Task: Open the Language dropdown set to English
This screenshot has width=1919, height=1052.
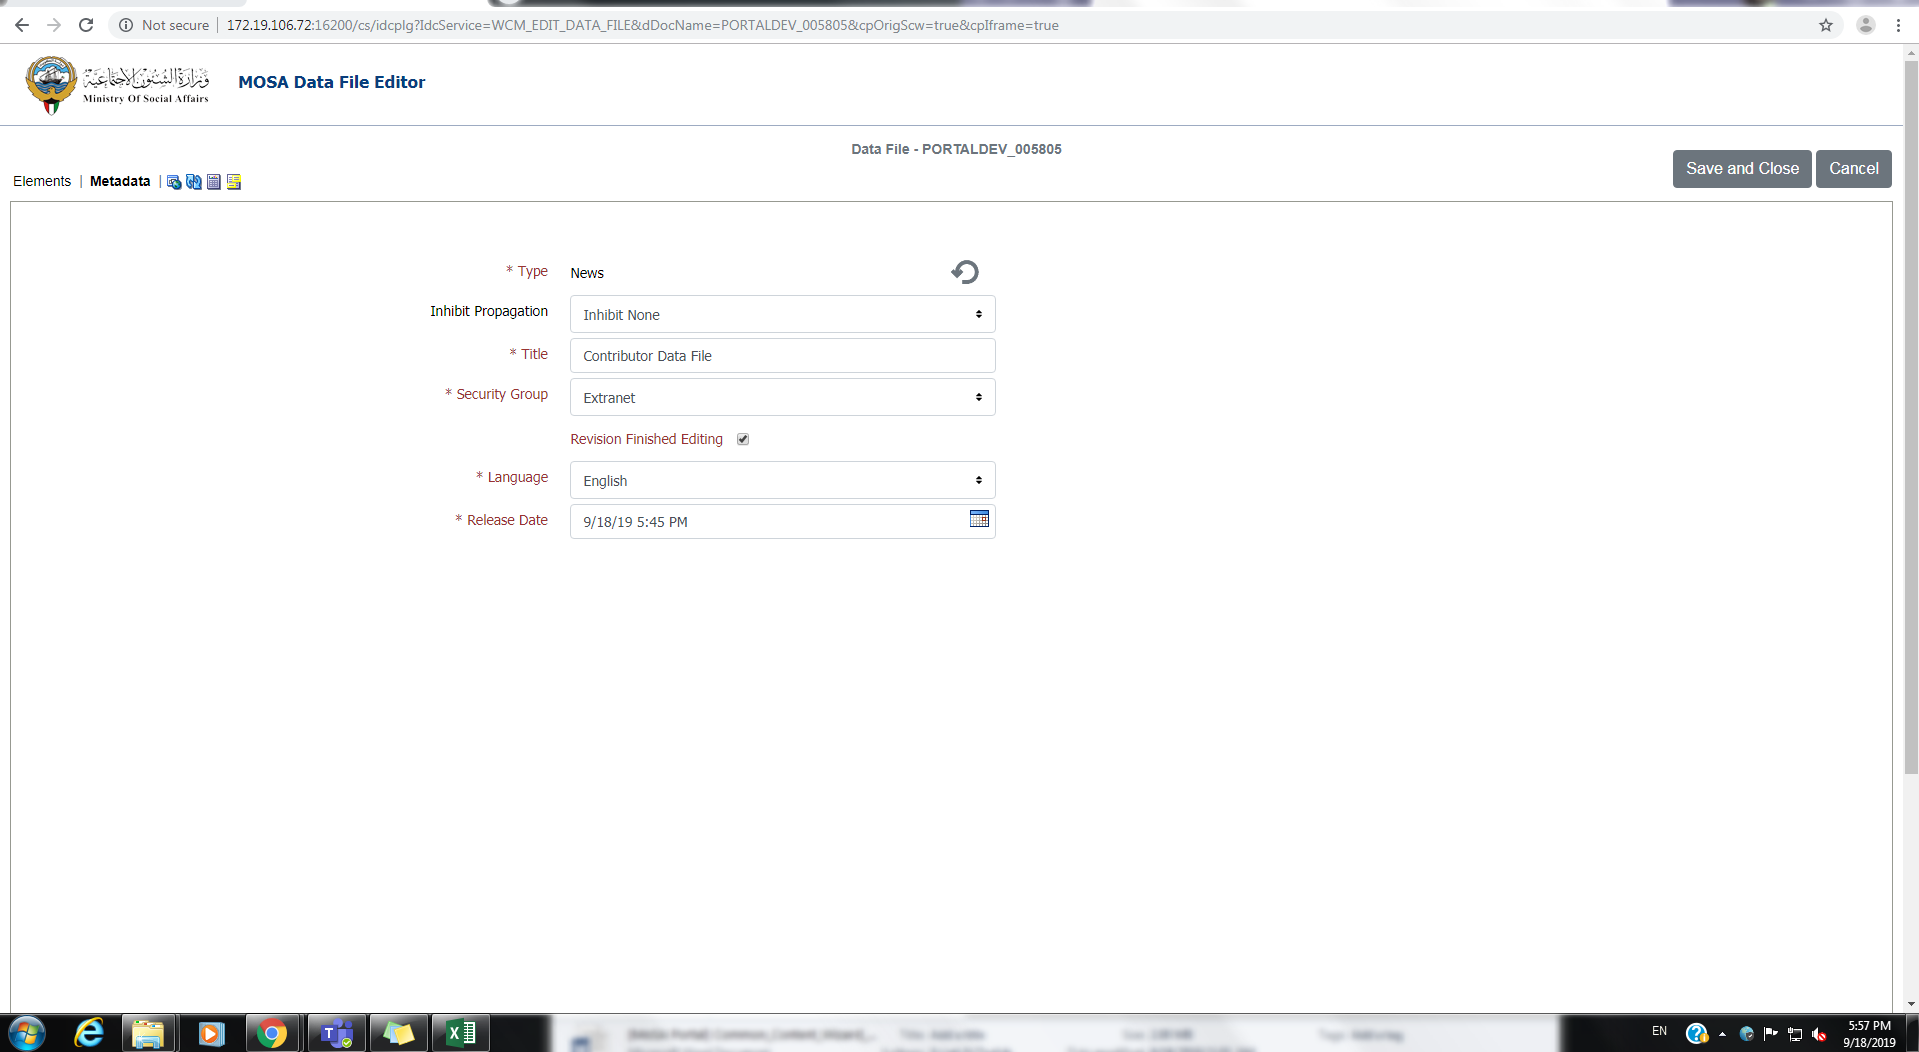Action: click(x=782, y=480)
